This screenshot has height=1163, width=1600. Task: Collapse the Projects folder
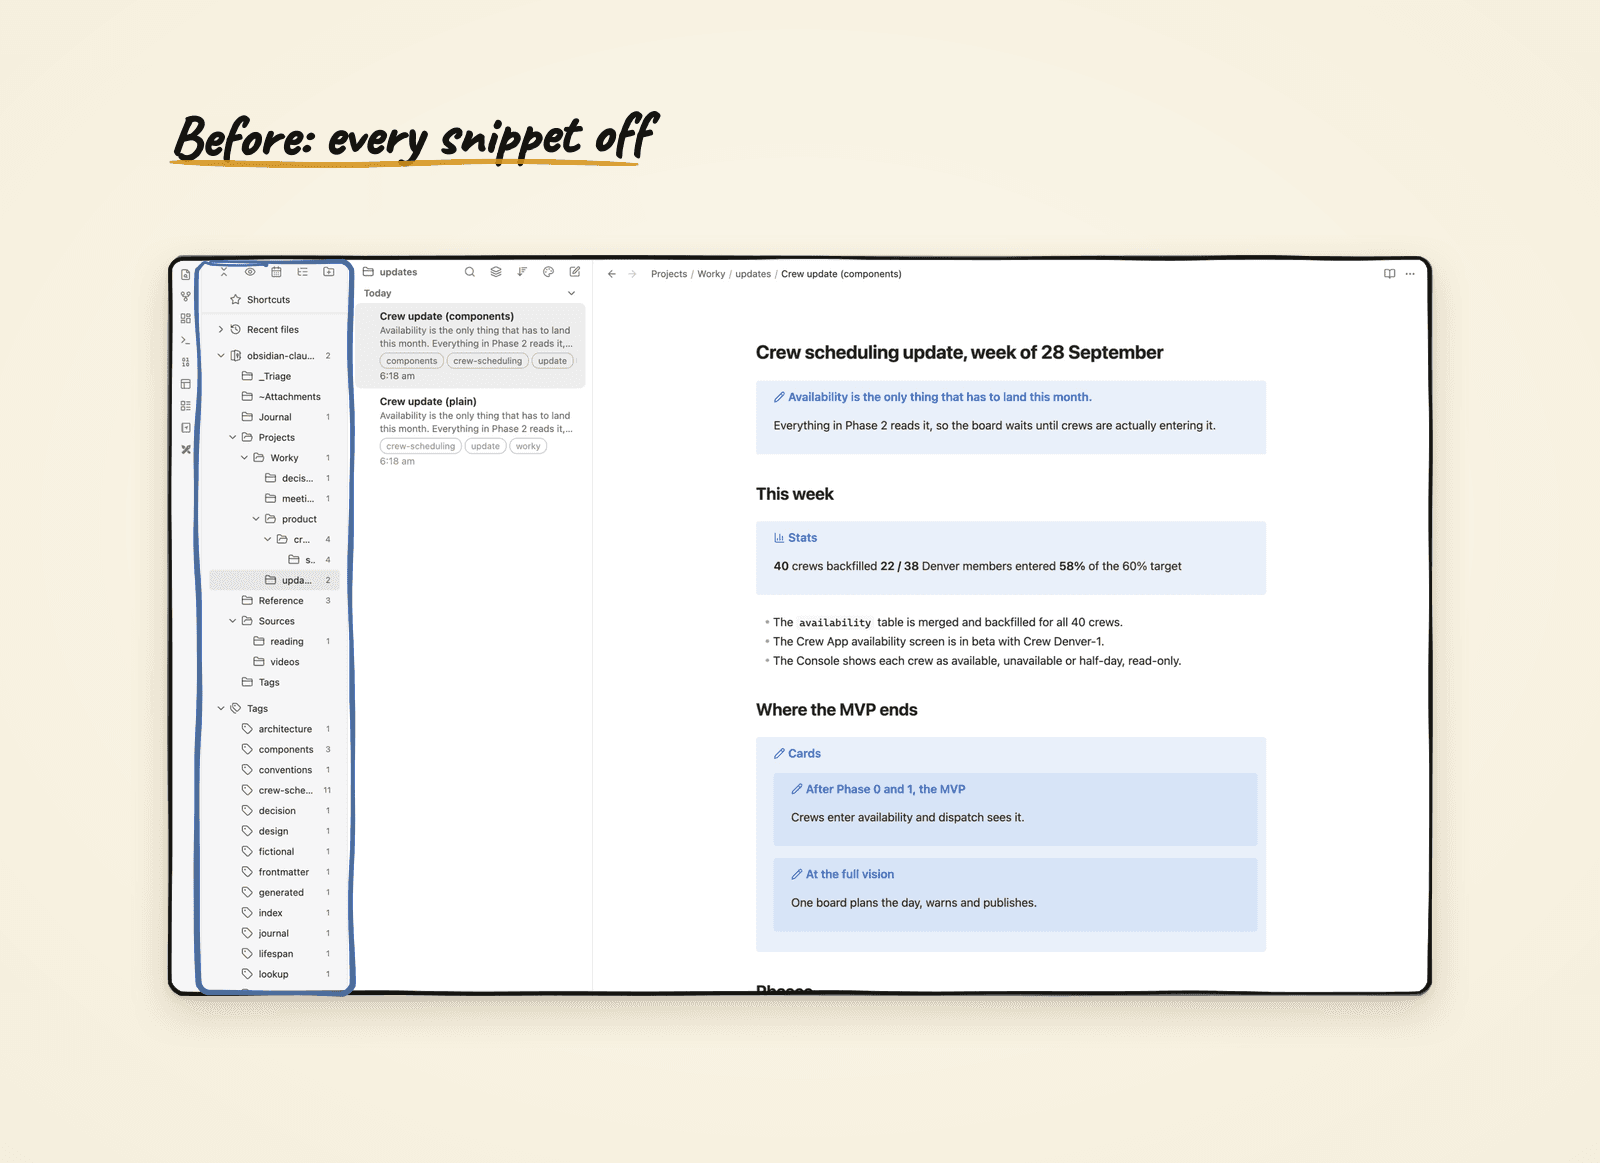tap(233, 438)
